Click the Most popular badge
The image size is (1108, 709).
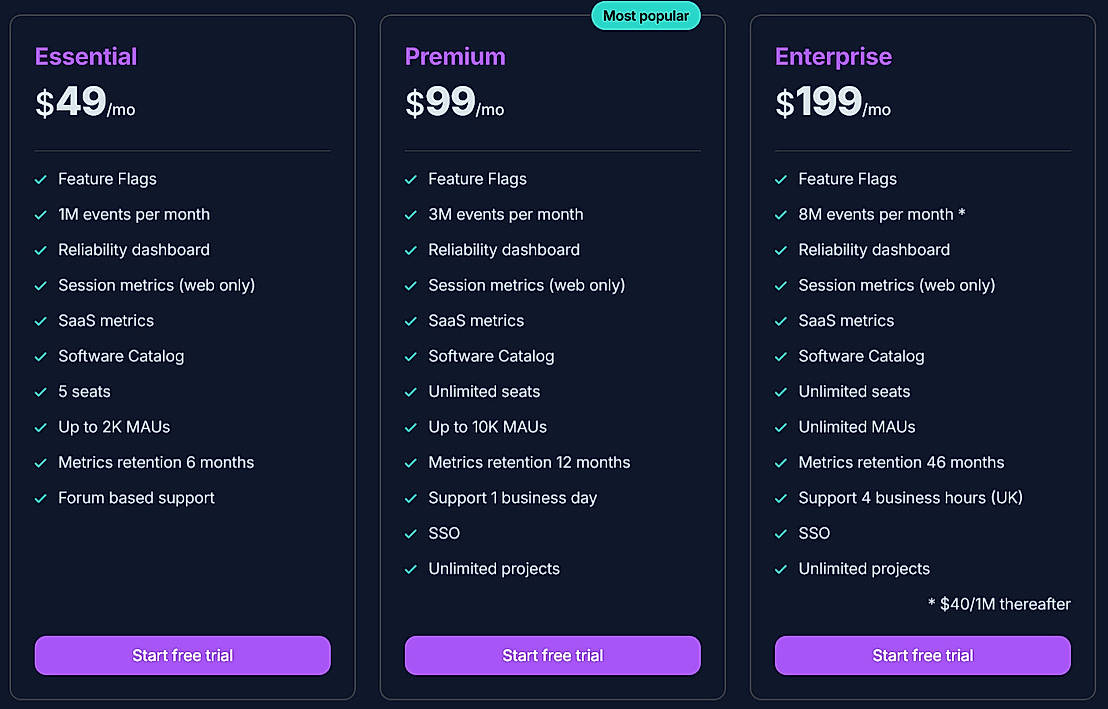(646, 16)
